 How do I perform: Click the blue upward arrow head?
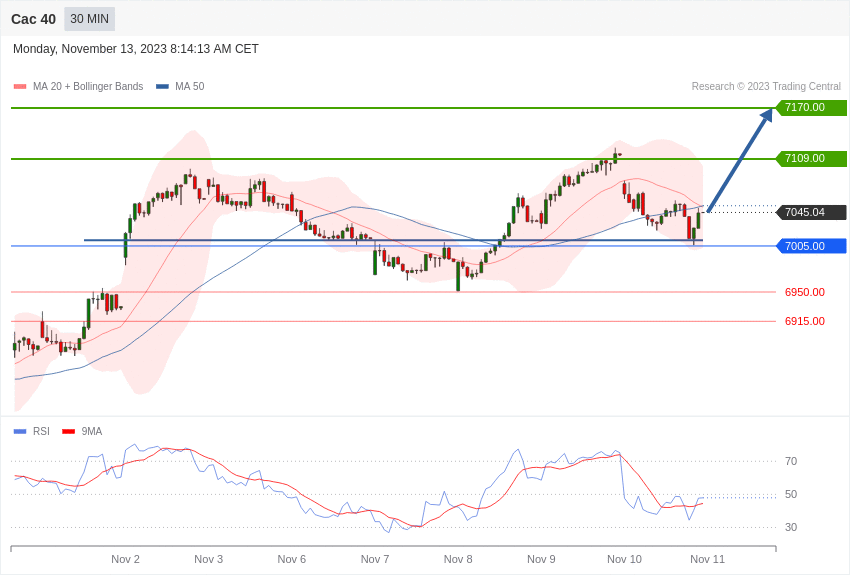tap(766, 116)
